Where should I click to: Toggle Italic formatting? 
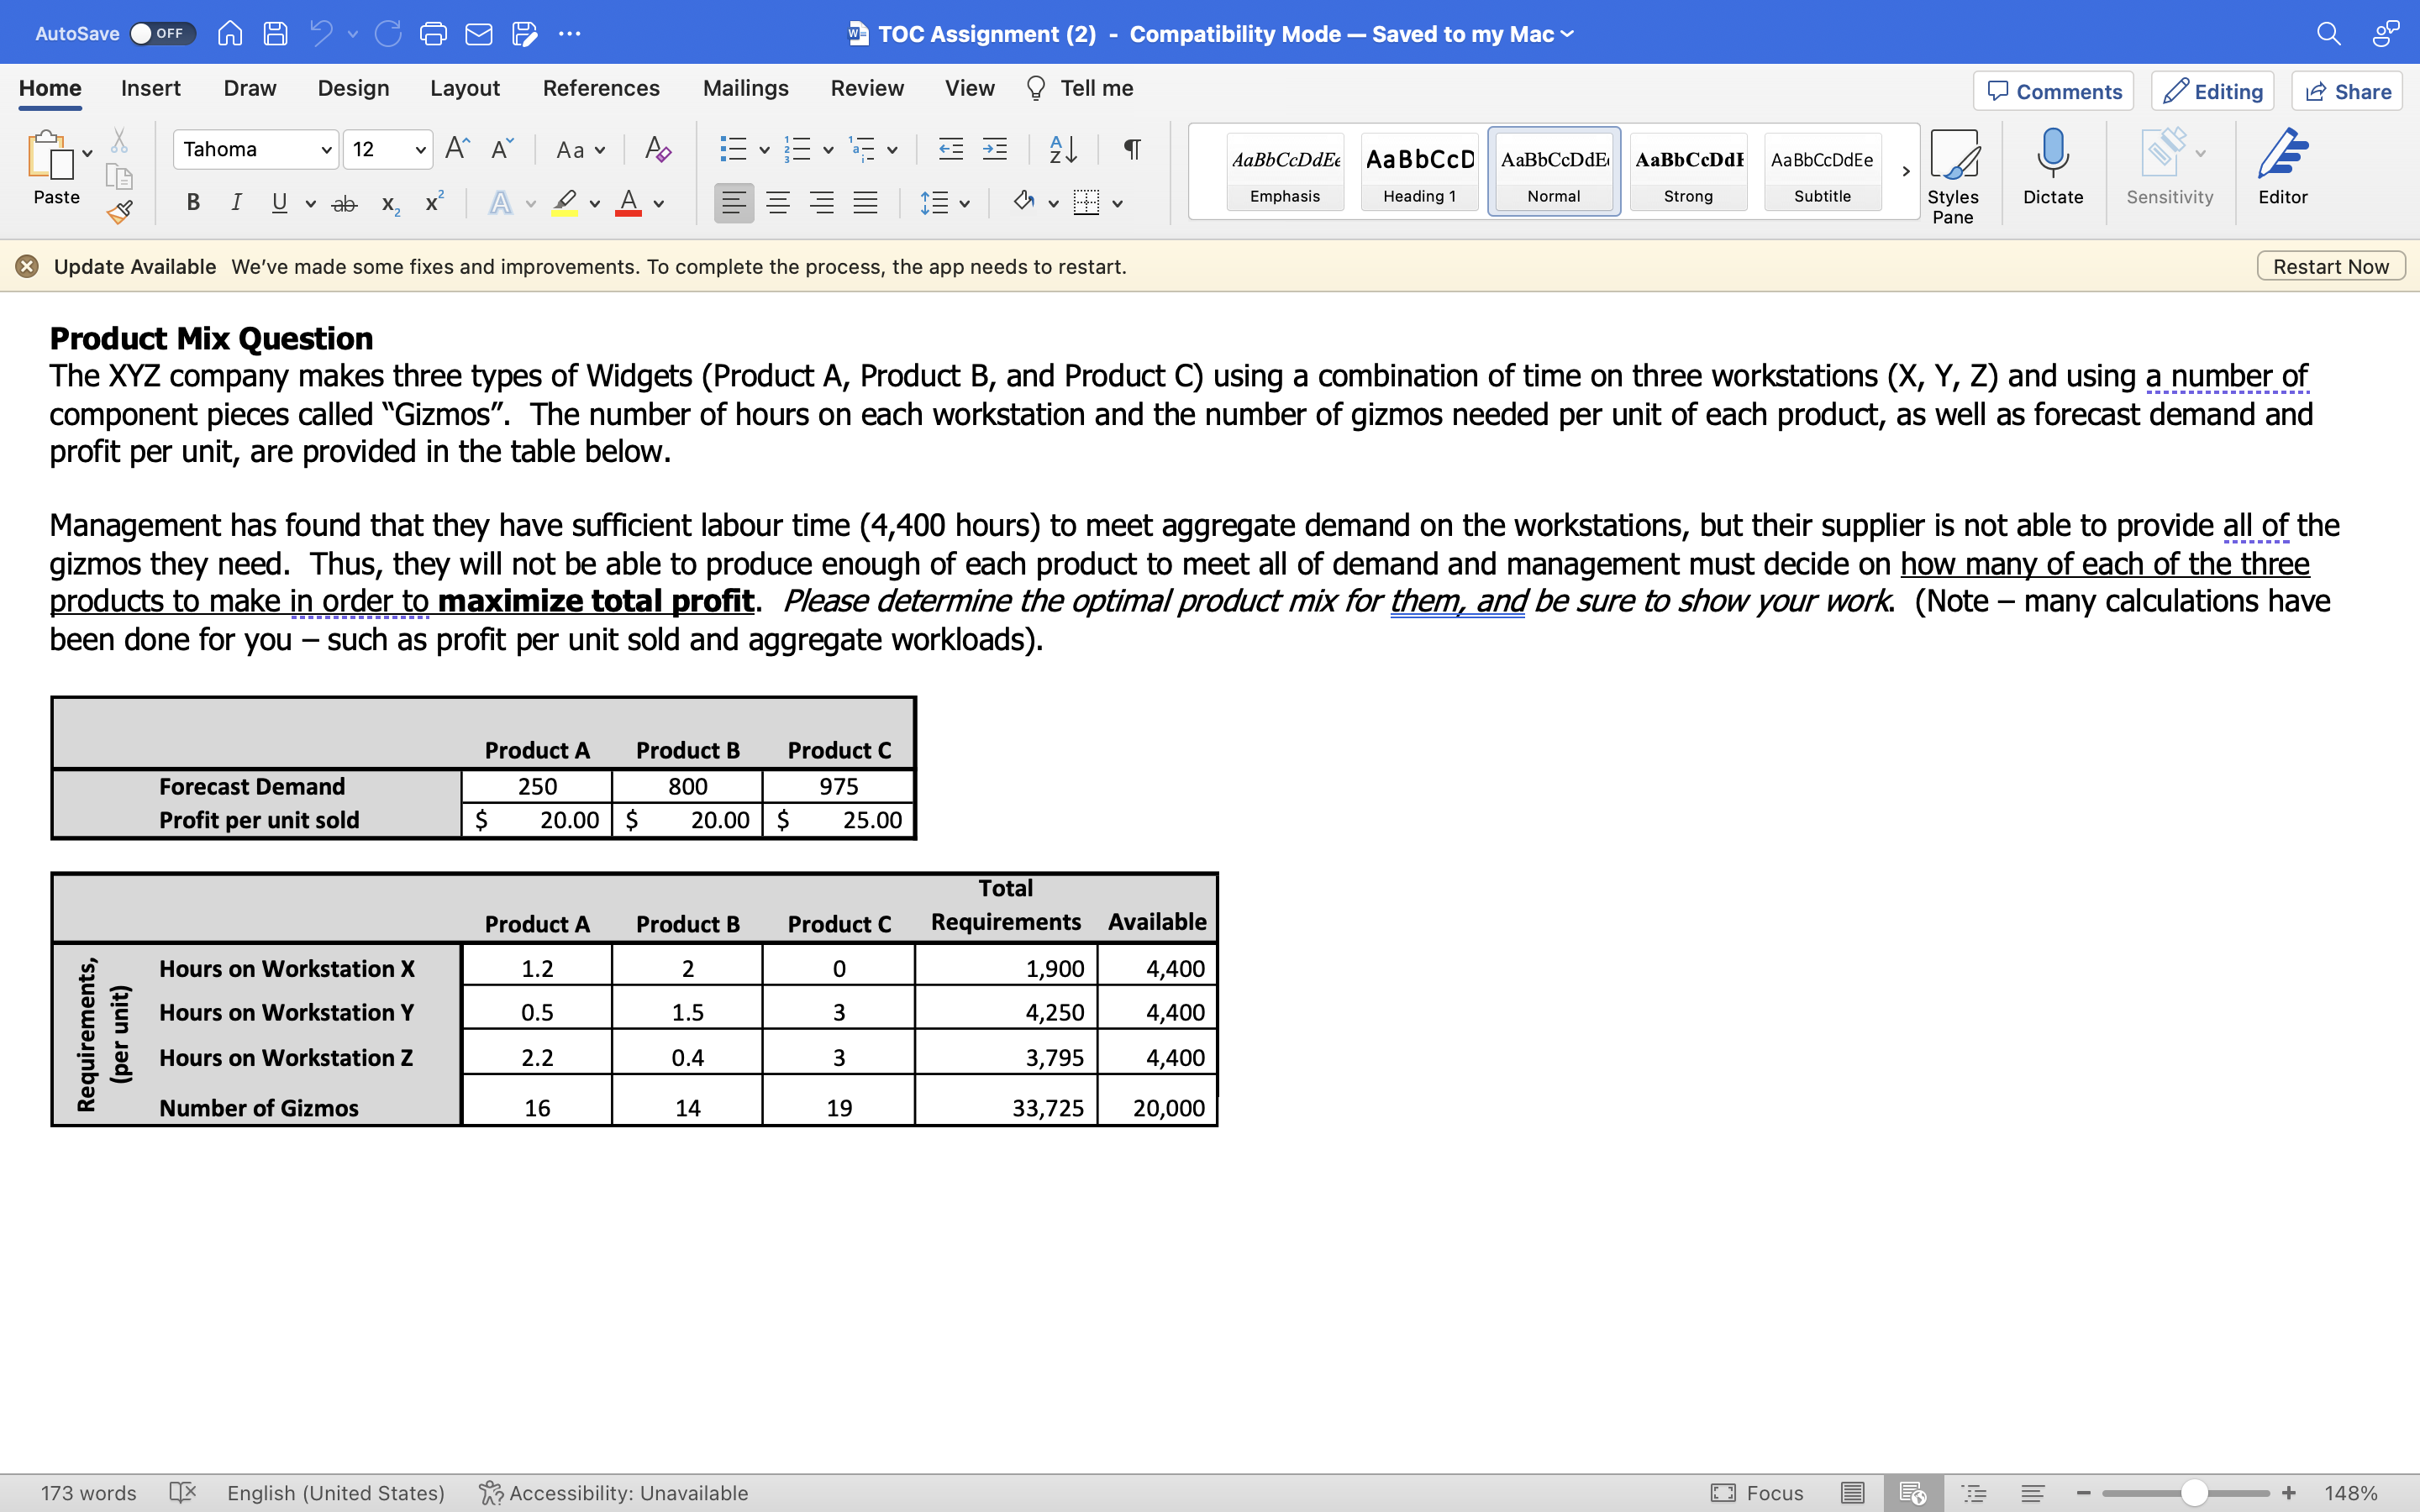coord(236,203)
